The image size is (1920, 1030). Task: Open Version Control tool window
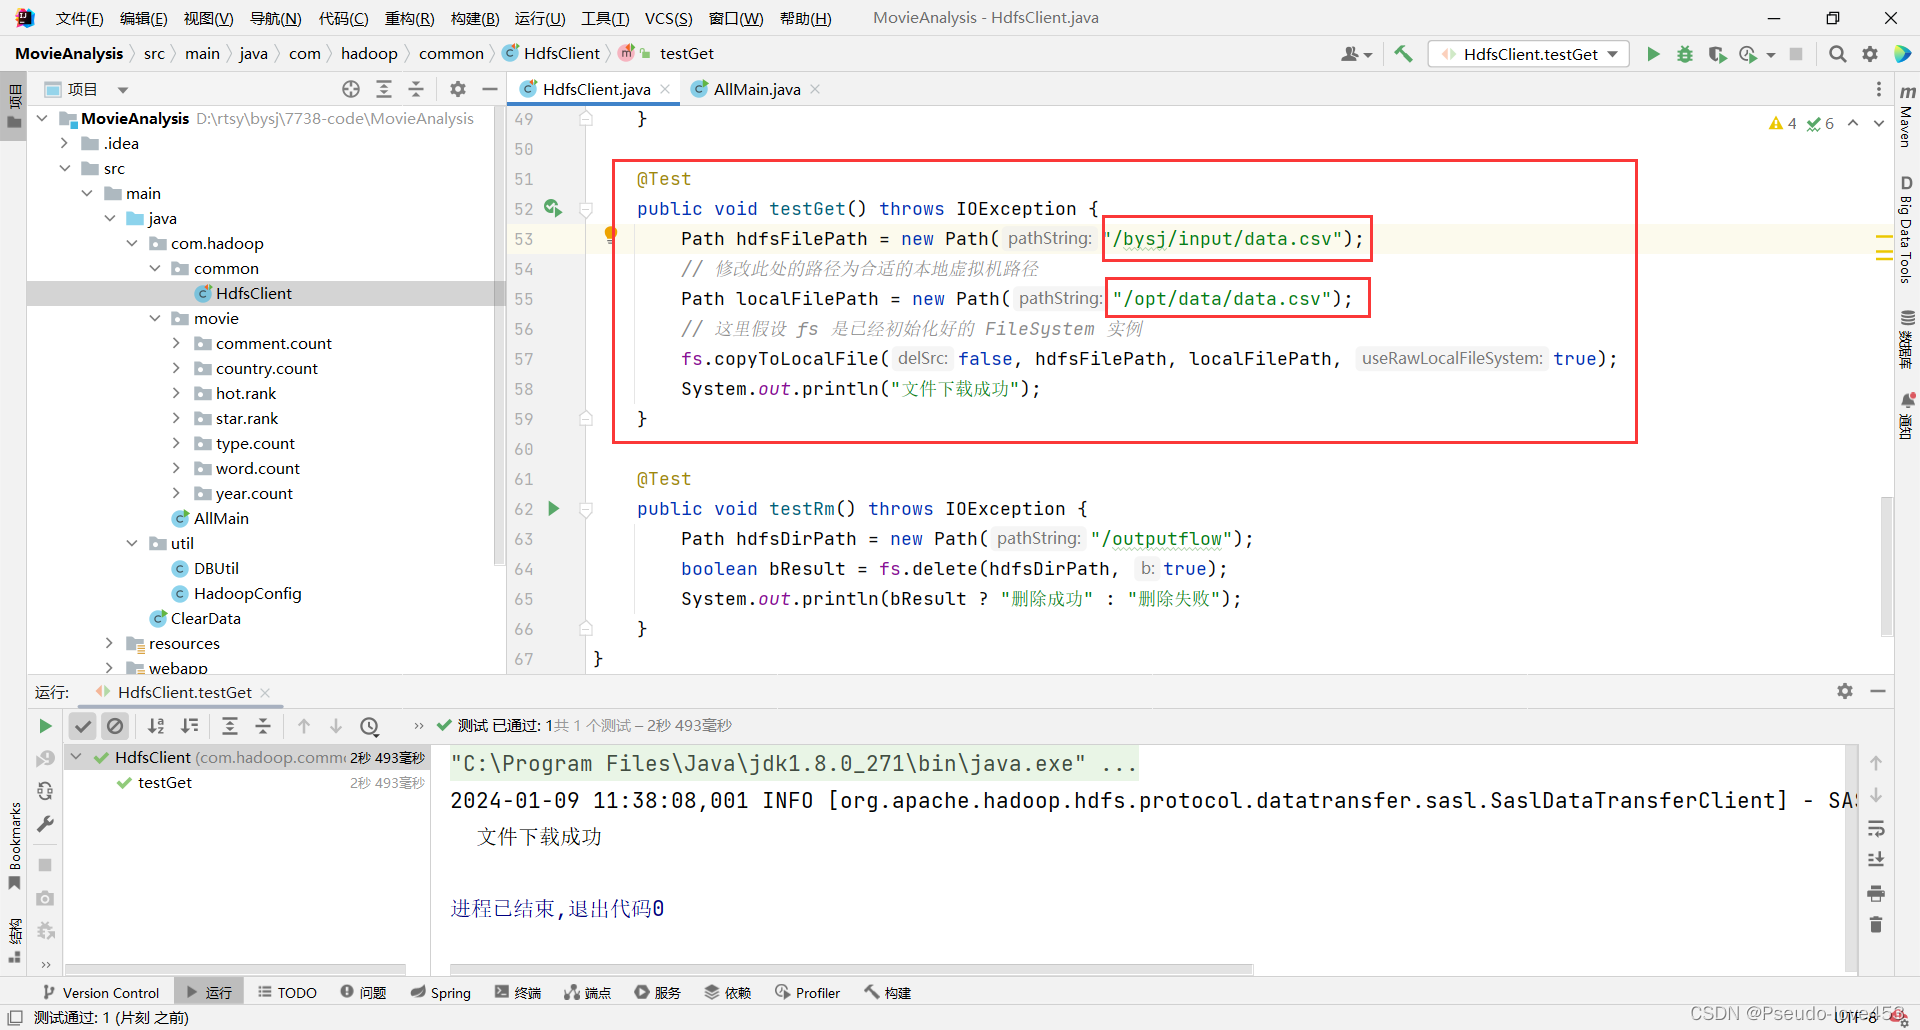101,992
